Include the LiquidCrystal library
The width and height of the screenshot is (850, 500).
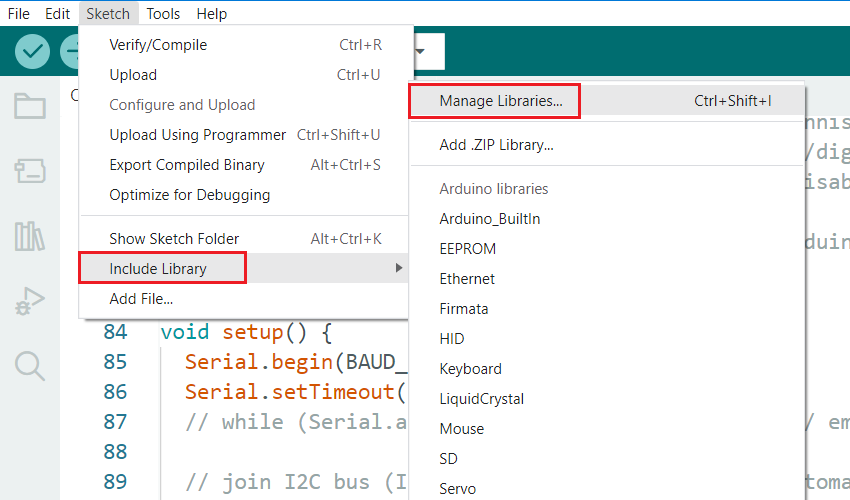click(482, 399)
